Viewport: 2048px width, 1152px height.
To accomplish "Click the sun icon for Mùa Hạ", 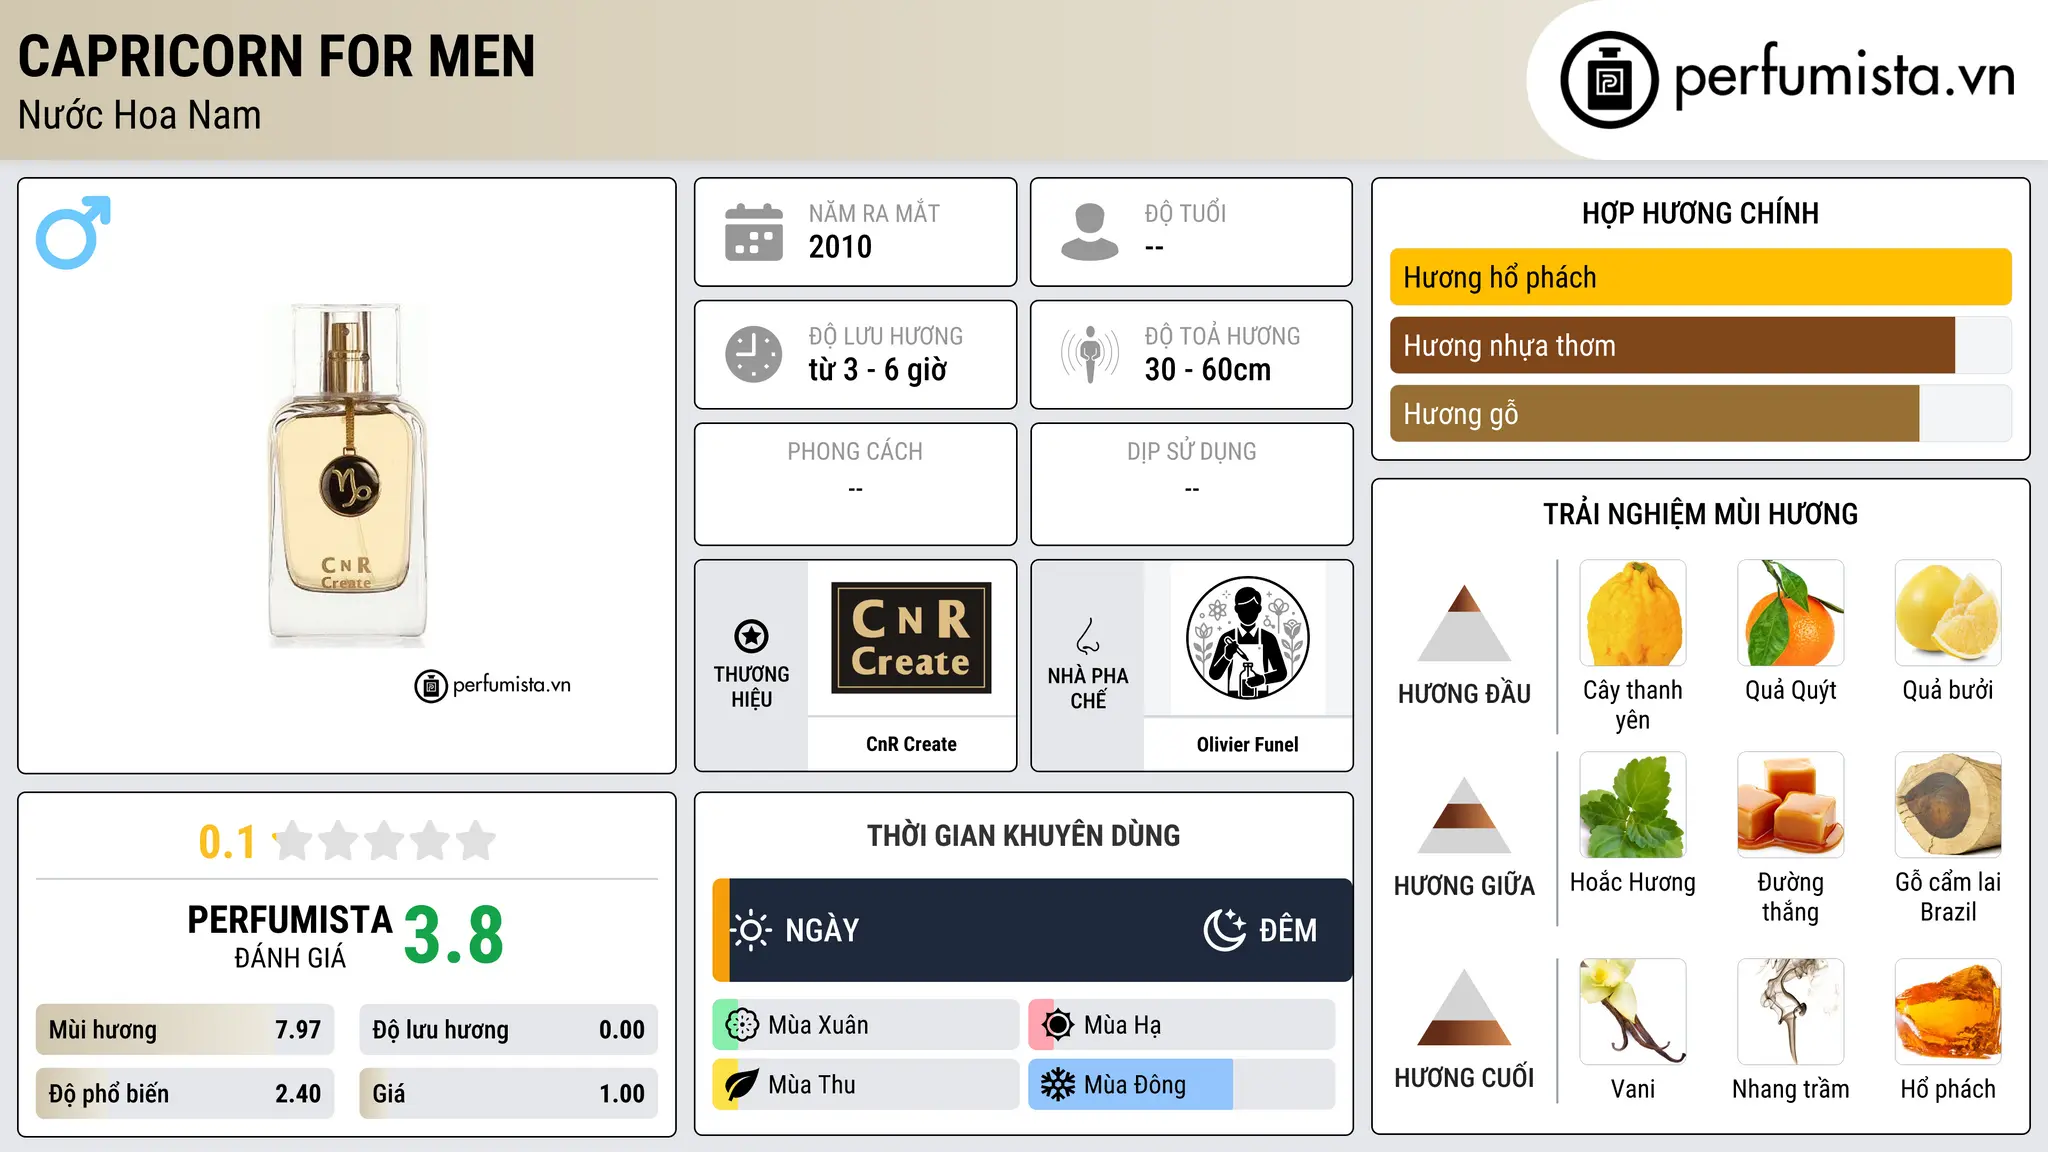I will (x=1058, y=1025).
